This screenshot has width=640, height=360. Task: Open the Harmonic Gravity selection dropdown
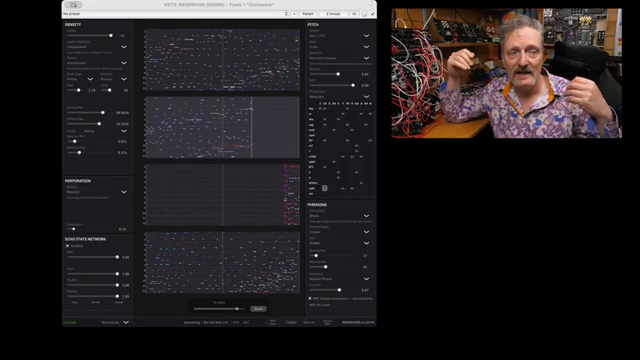339,58
